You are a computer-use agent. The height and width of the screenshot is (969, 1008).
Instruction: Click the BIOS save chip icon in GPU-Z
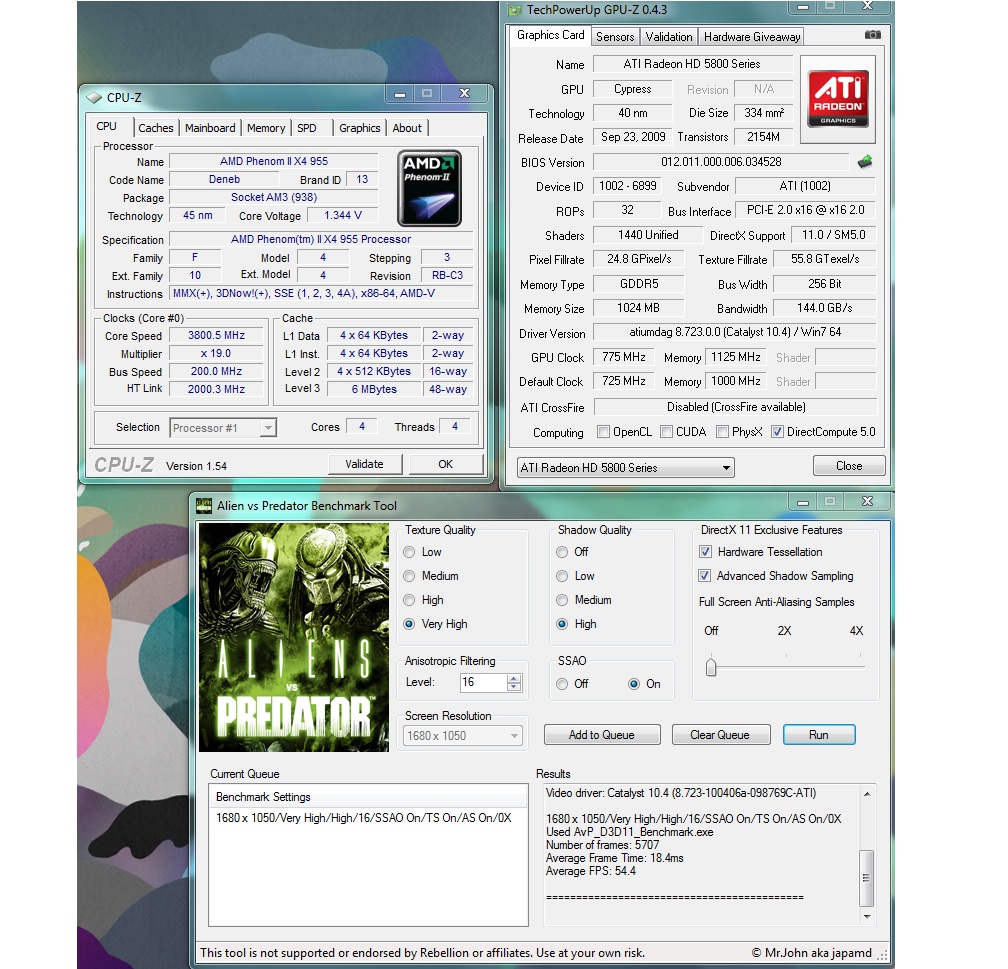(x=865, y=162)
